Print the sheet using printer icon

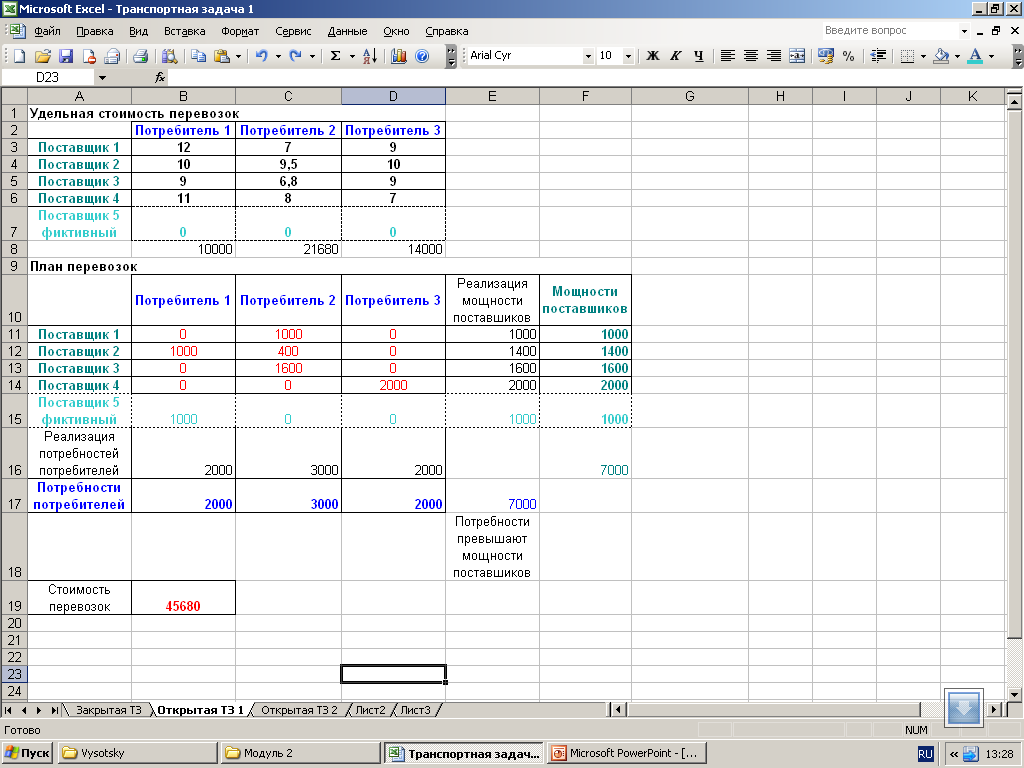tap(140, 56)
